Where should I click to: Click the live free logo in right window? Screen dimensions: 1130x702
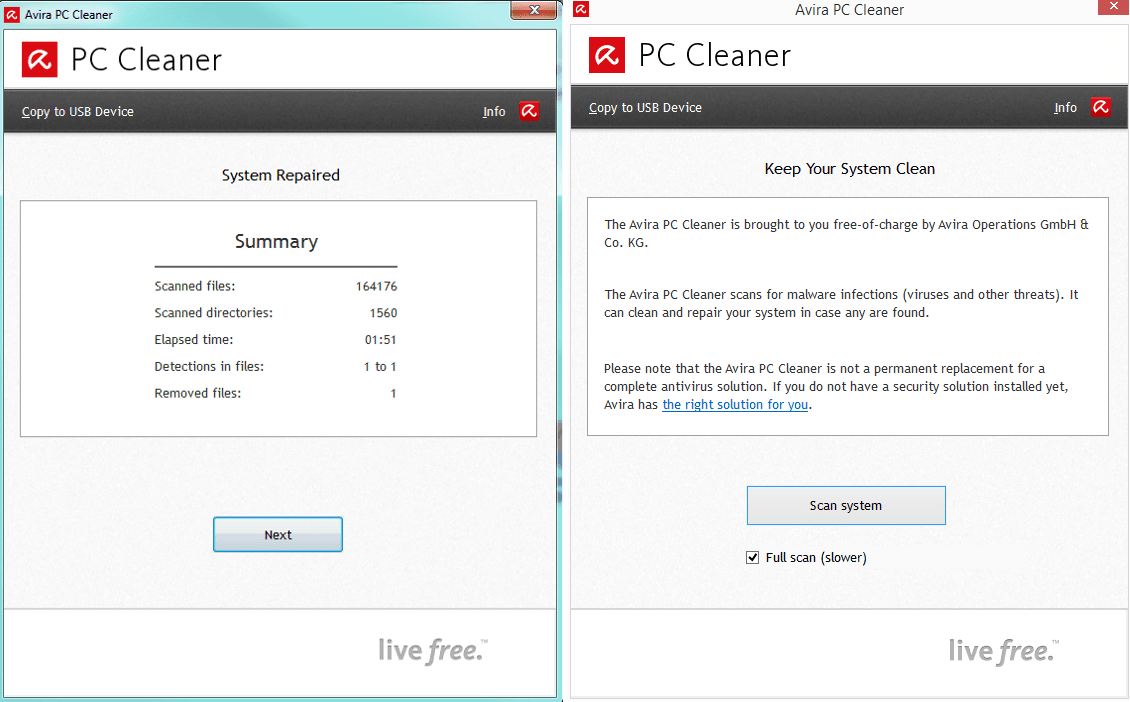[x=1002, y=650]
